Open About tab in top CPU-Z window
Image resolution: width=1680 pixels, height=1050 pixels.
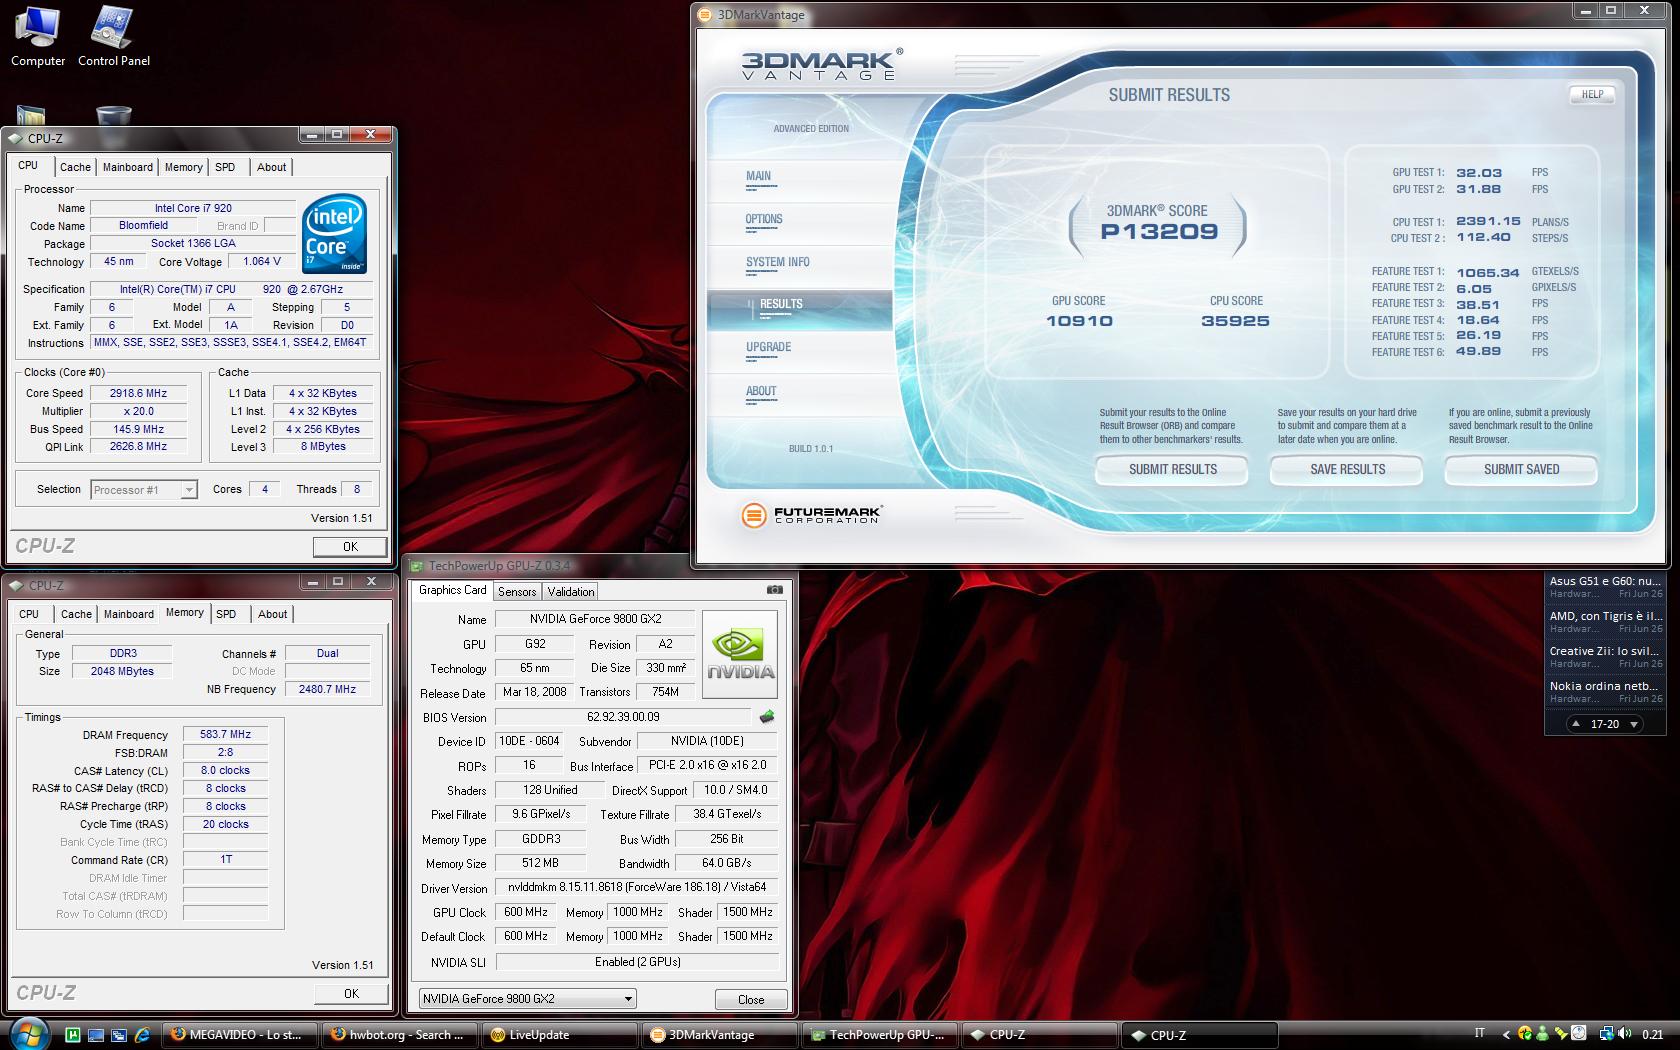[x=271, y=167]
